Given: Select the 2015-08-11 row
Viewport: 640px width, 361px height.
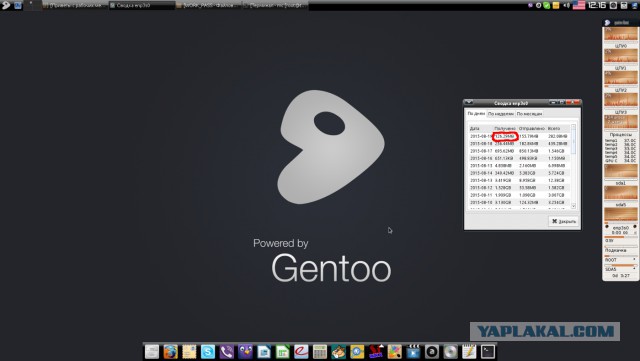Looking at the screenshot, I should click(519, 195).
